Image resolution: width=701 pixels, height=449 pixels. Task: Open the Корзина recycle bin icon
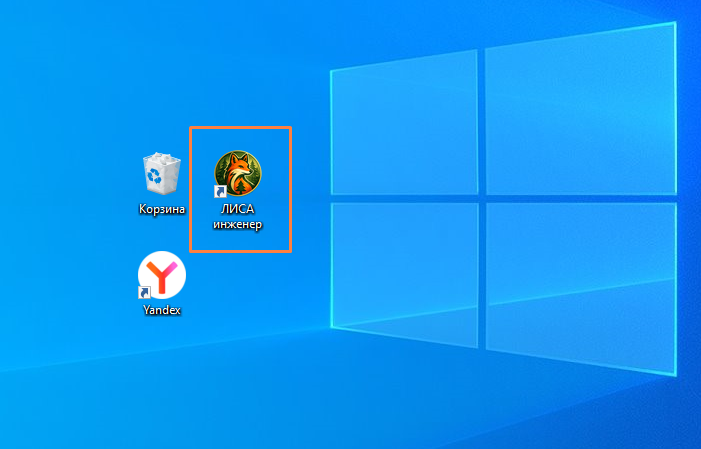(161, 174)
